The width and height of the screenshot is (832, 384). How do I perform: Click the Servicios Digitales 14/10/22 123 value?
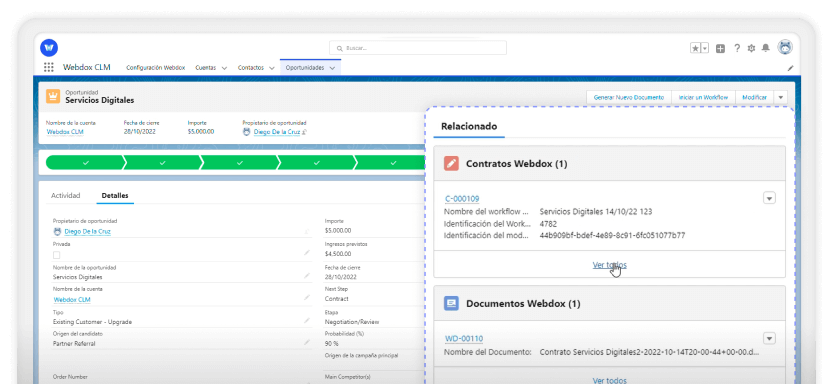tap(596, 212)
